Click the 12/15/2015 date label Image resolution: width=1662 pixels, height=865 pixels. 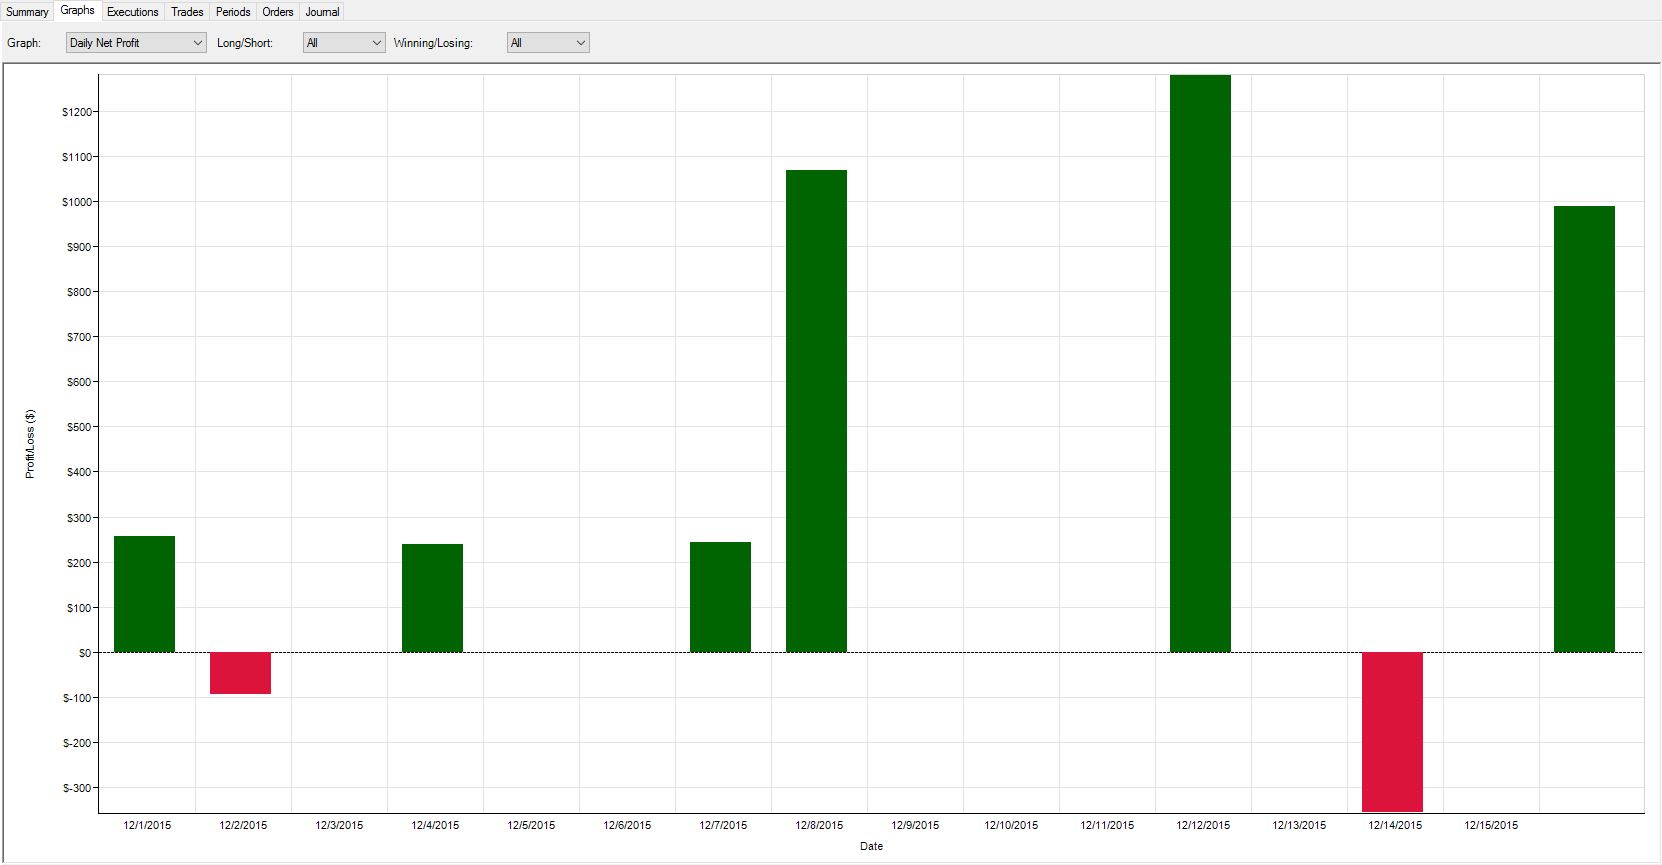tap(1491, 826)
